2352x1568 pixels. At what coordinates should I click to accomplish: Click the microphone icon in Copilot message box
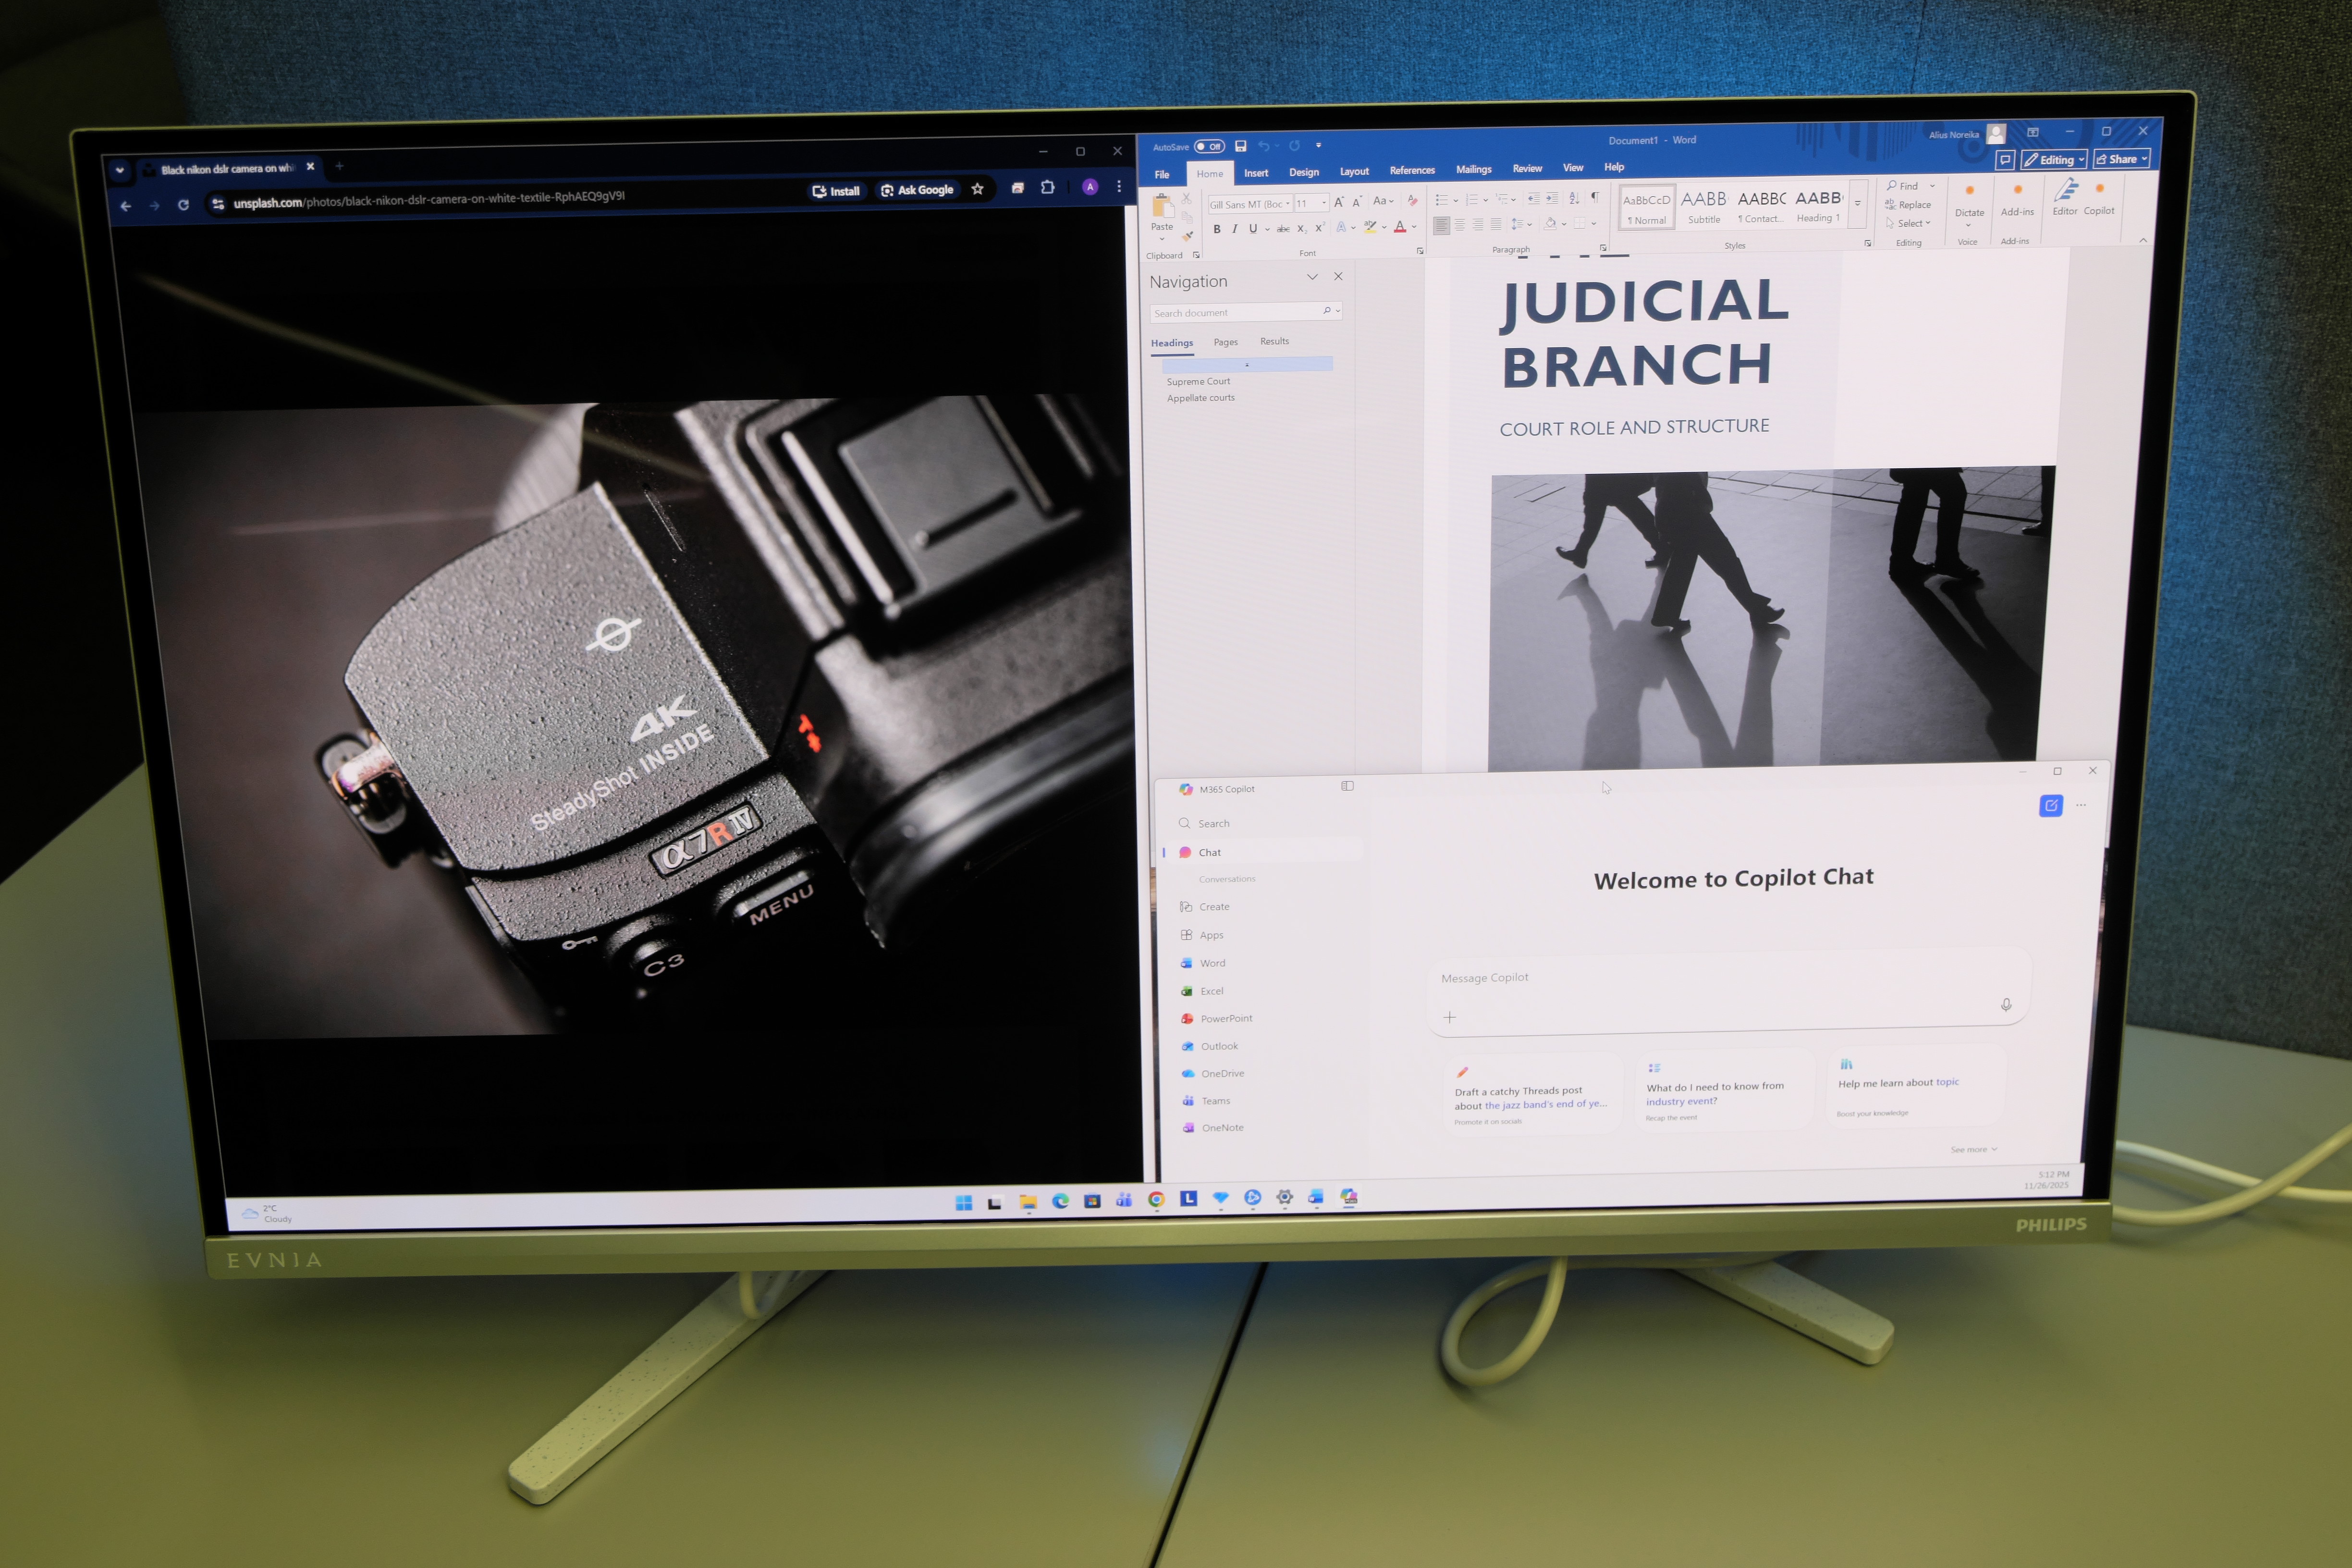coord(2006,1004)
